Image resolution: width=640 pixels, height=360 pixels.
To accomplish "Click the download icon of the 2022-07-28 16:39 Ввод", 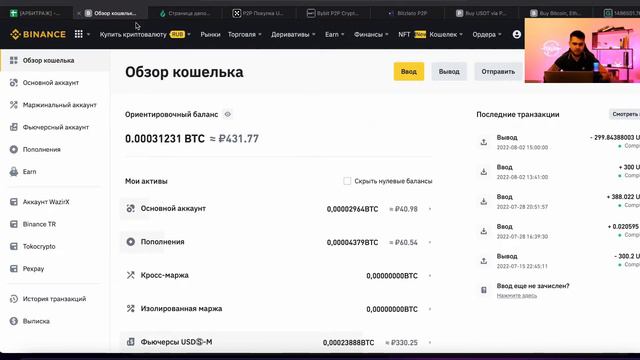I will point(484,231).
